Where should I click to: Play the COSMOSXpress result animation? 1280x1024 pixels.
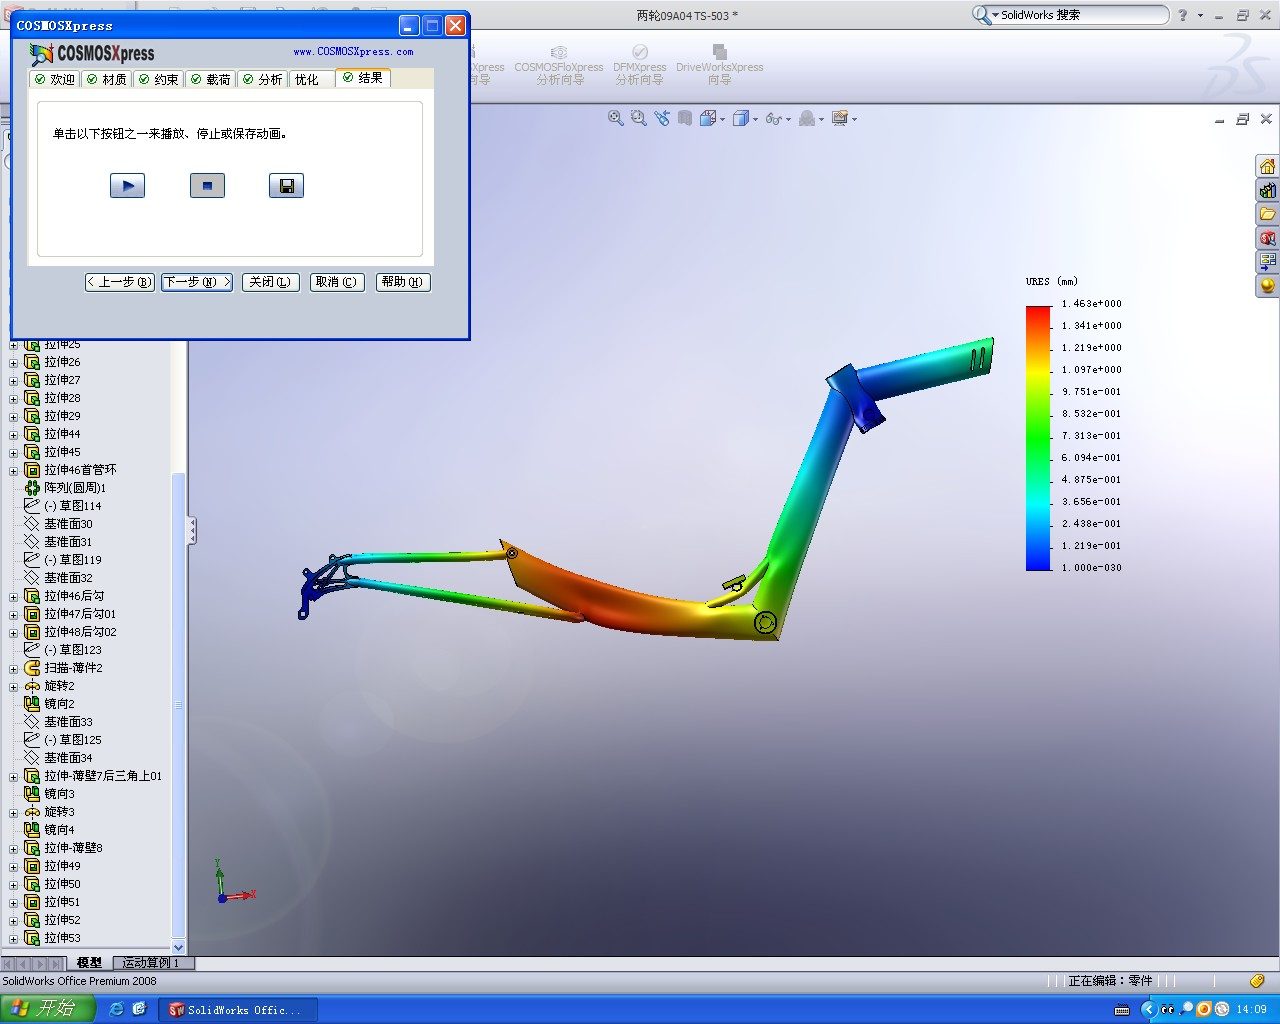click(x=127, y=186)
